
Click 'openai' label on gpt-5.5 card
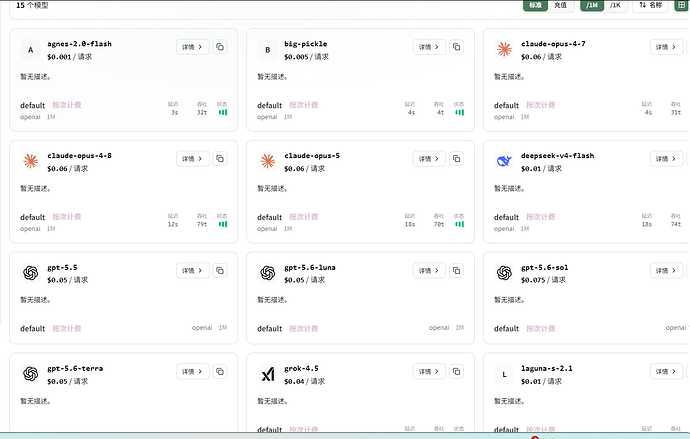tap(202, 328)
